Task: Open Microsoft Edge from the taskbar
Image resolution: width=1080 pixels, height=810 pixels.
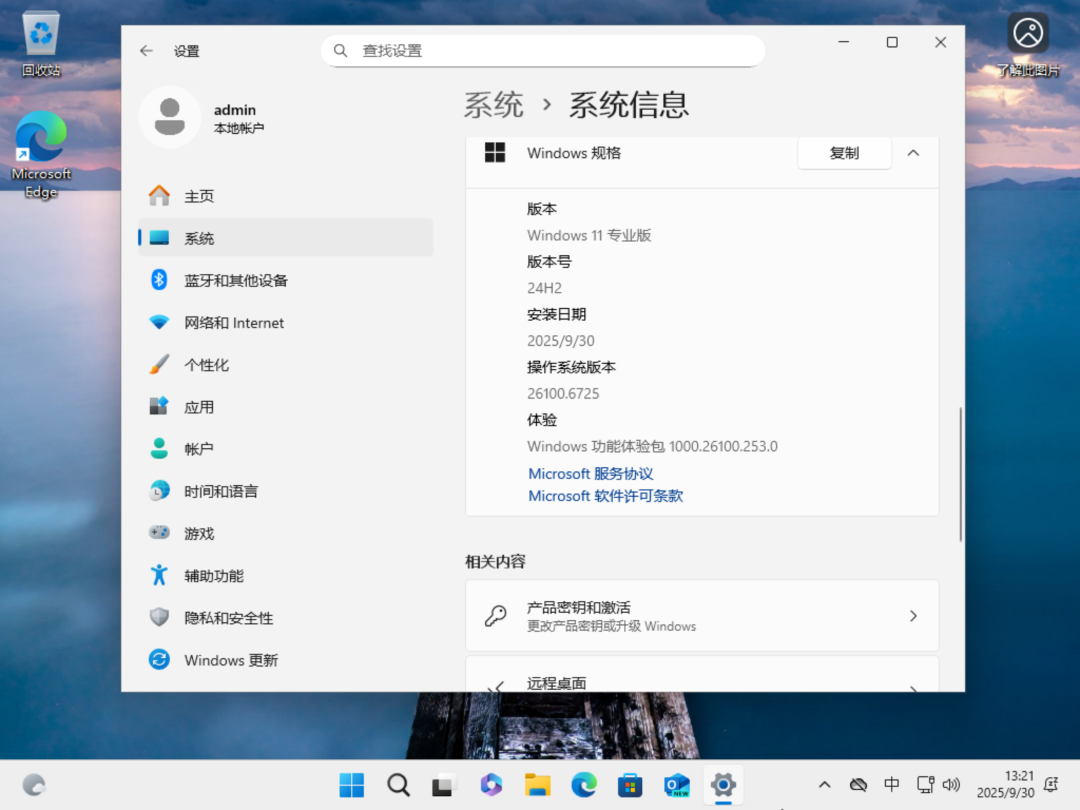Action: [584, 785]
